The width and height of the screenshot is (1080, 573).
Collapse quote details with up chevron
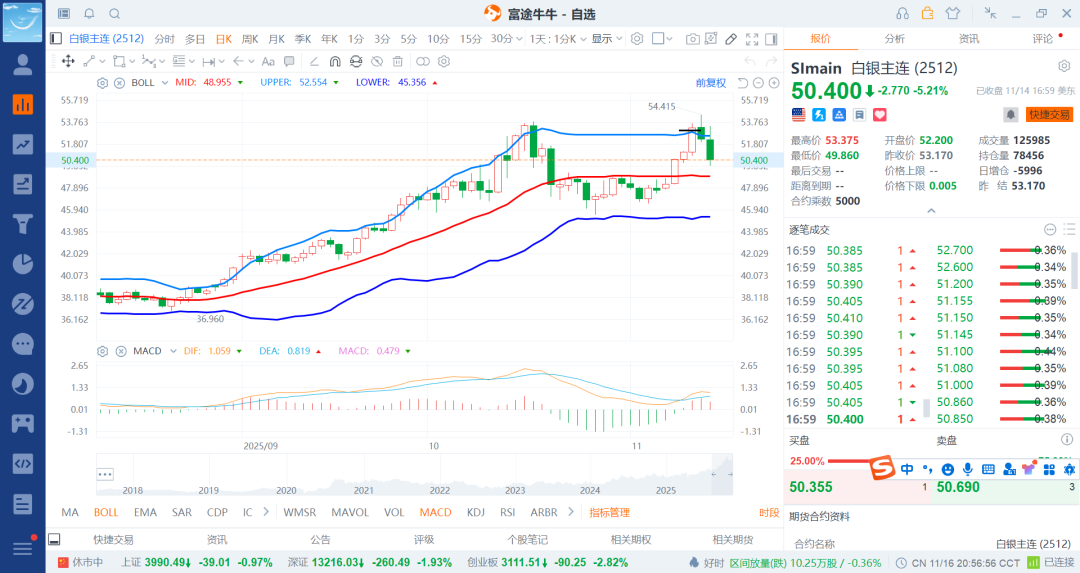click(x=931, y=211)
